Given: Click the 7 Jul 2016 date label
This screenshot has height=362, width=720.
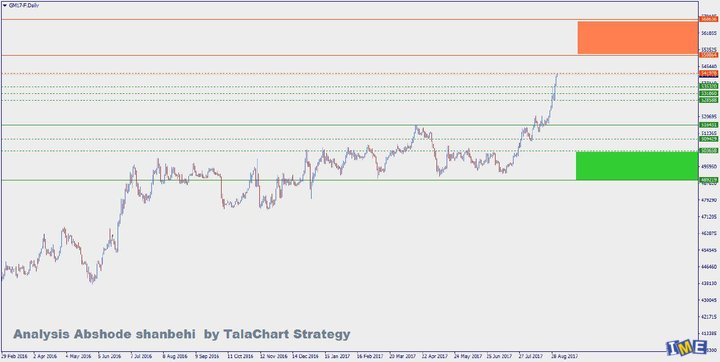Looking at the screenshot, I should 141,356.
